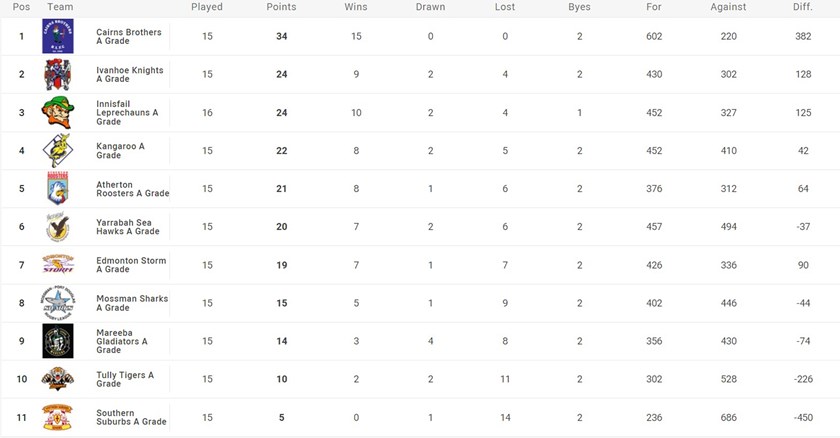Click the Kangaroo A Grade logo

pyautogui.click(x=57, y=151)
